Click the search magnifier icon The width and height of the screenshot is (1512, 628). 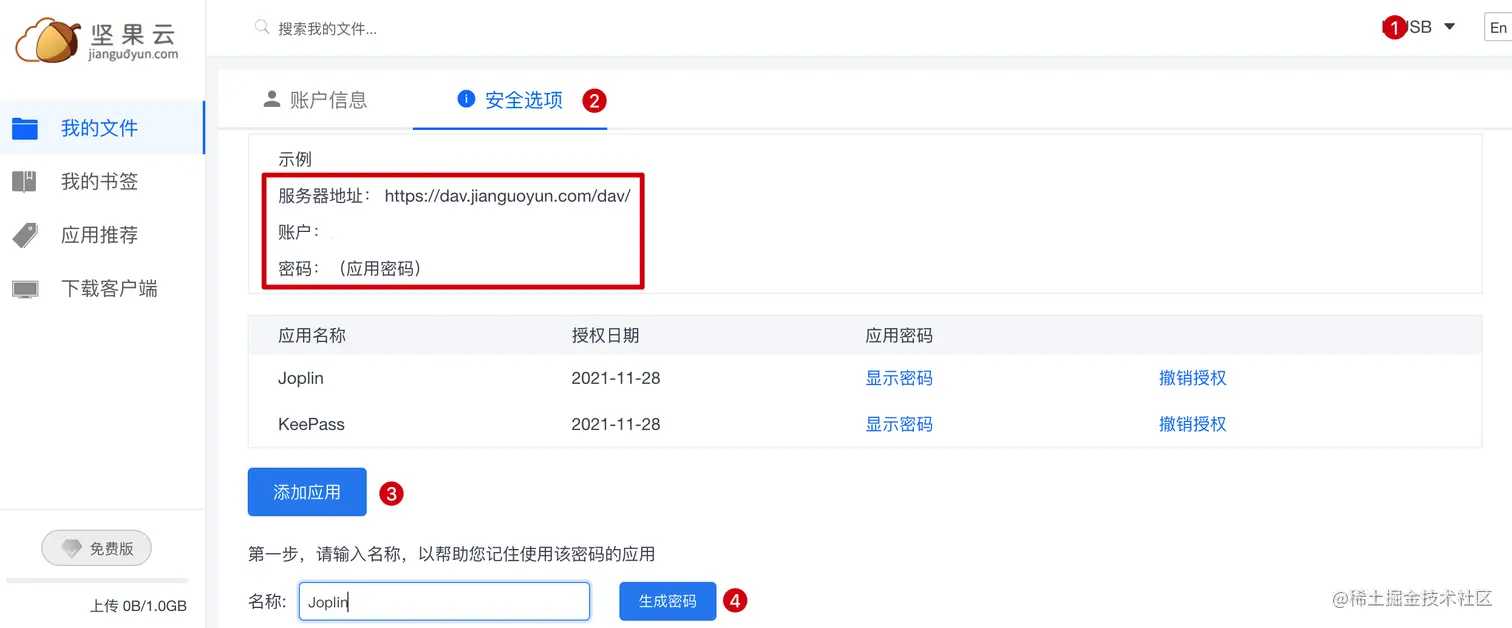point(262,28)
